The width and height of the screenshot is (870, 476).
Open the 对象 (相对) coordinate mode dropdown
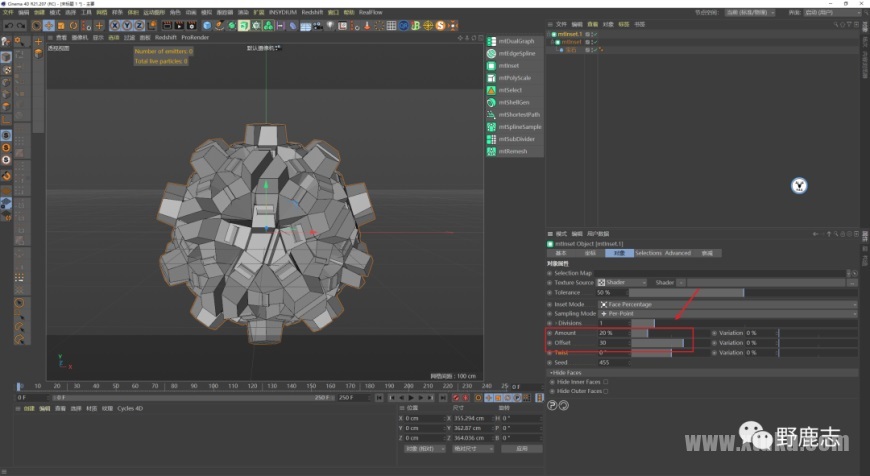pos(424,449)
